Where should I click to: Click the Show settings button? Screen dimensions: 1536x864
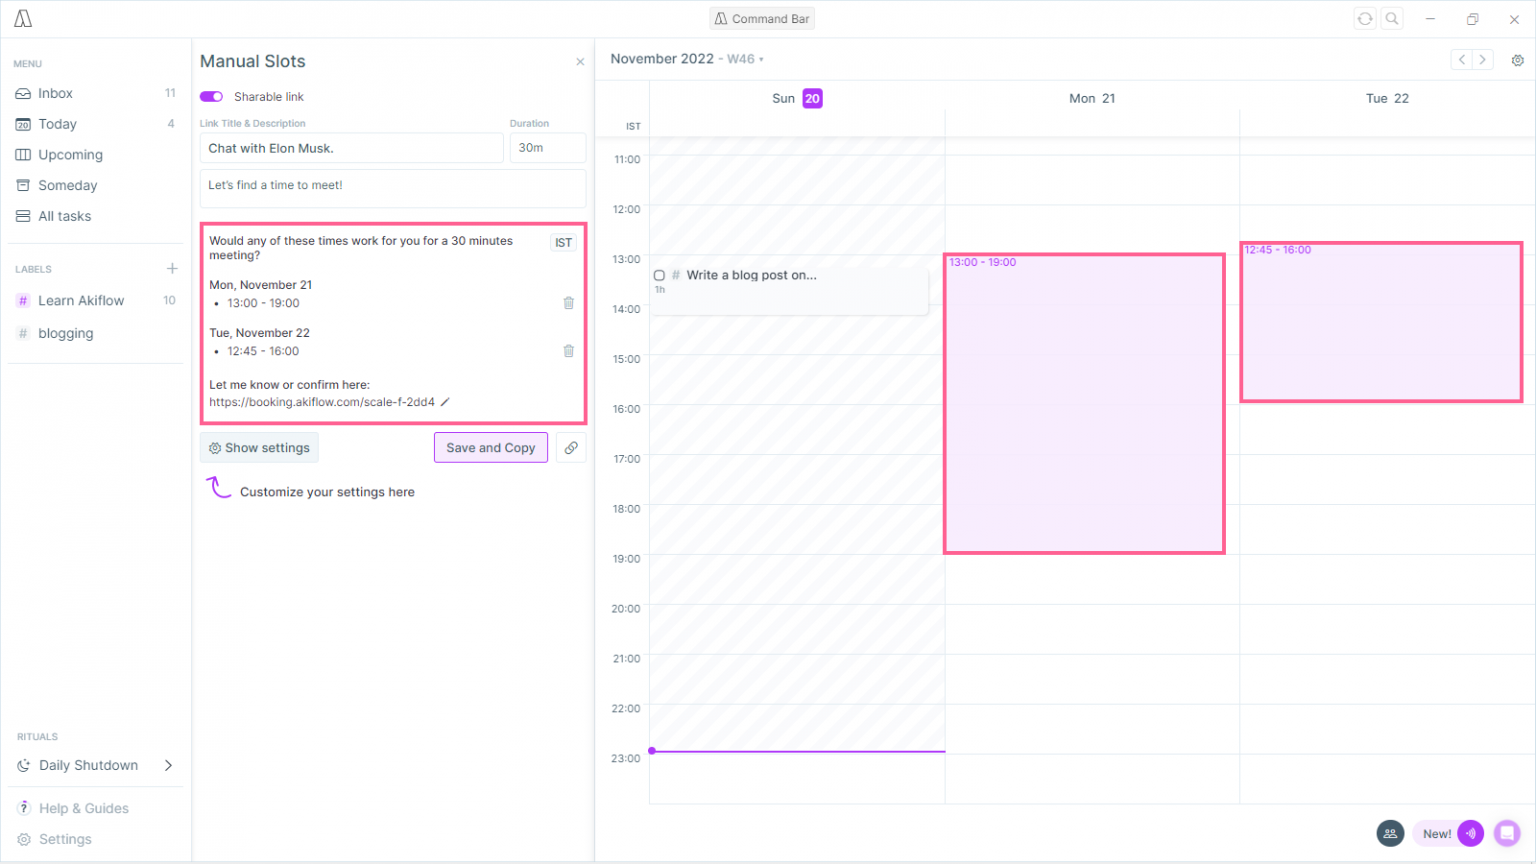pos(259,448)
